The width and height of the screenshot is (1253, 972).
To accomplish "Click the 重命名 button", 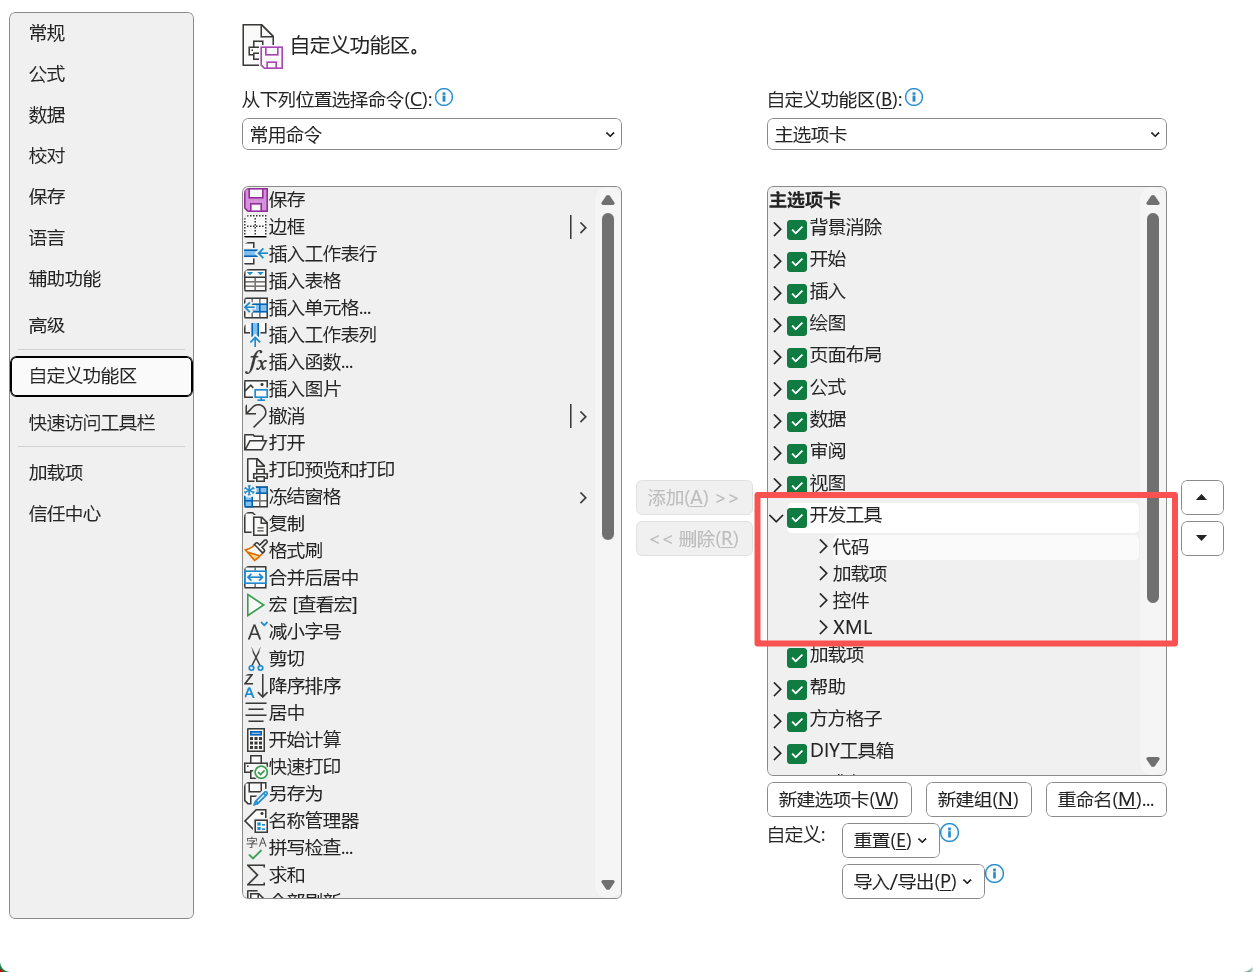I will coord(1106,800).
